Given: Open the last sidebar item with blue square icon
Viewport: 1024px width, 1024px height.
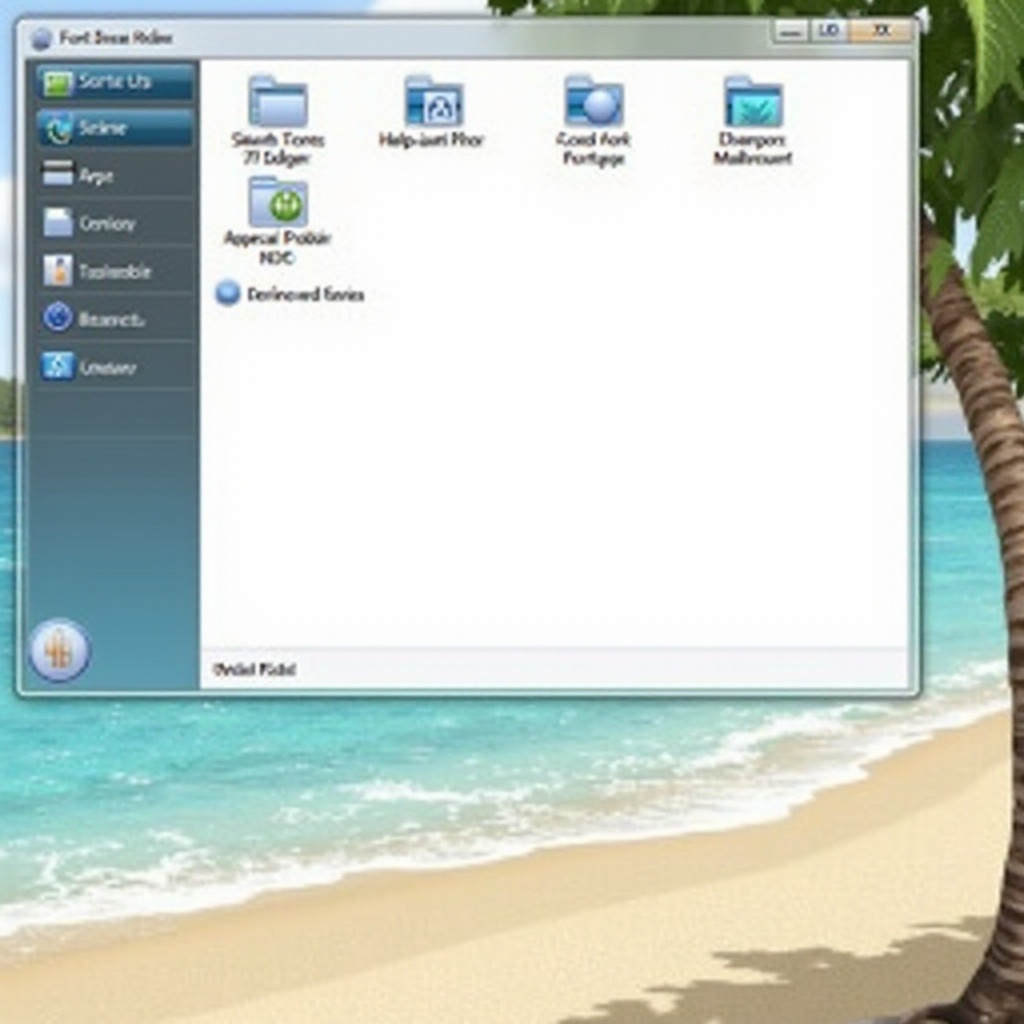Looking at the screenshot, I should click(x=58, y=366).
